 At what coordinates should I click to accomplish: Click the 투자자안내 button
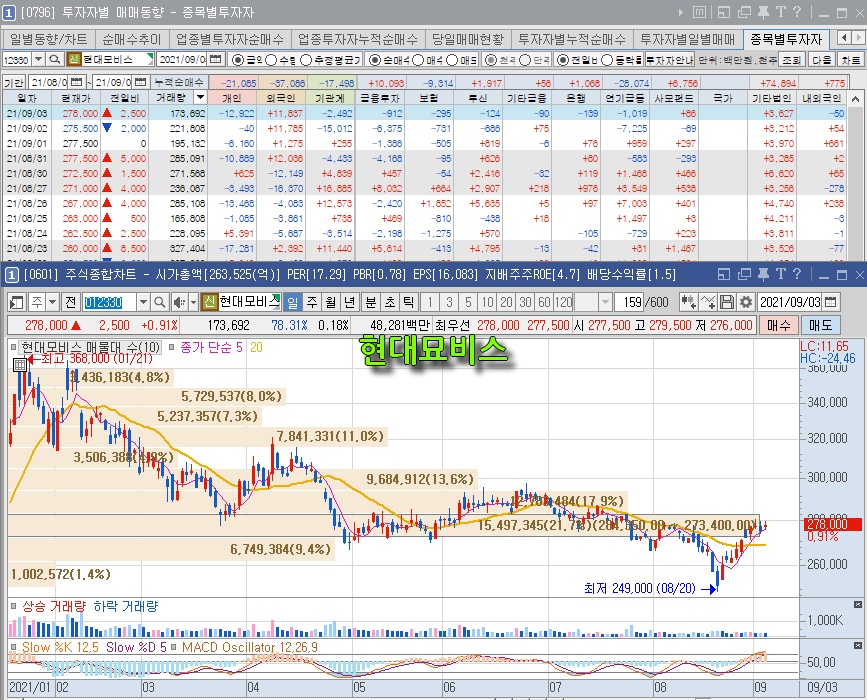pos(670,60)
